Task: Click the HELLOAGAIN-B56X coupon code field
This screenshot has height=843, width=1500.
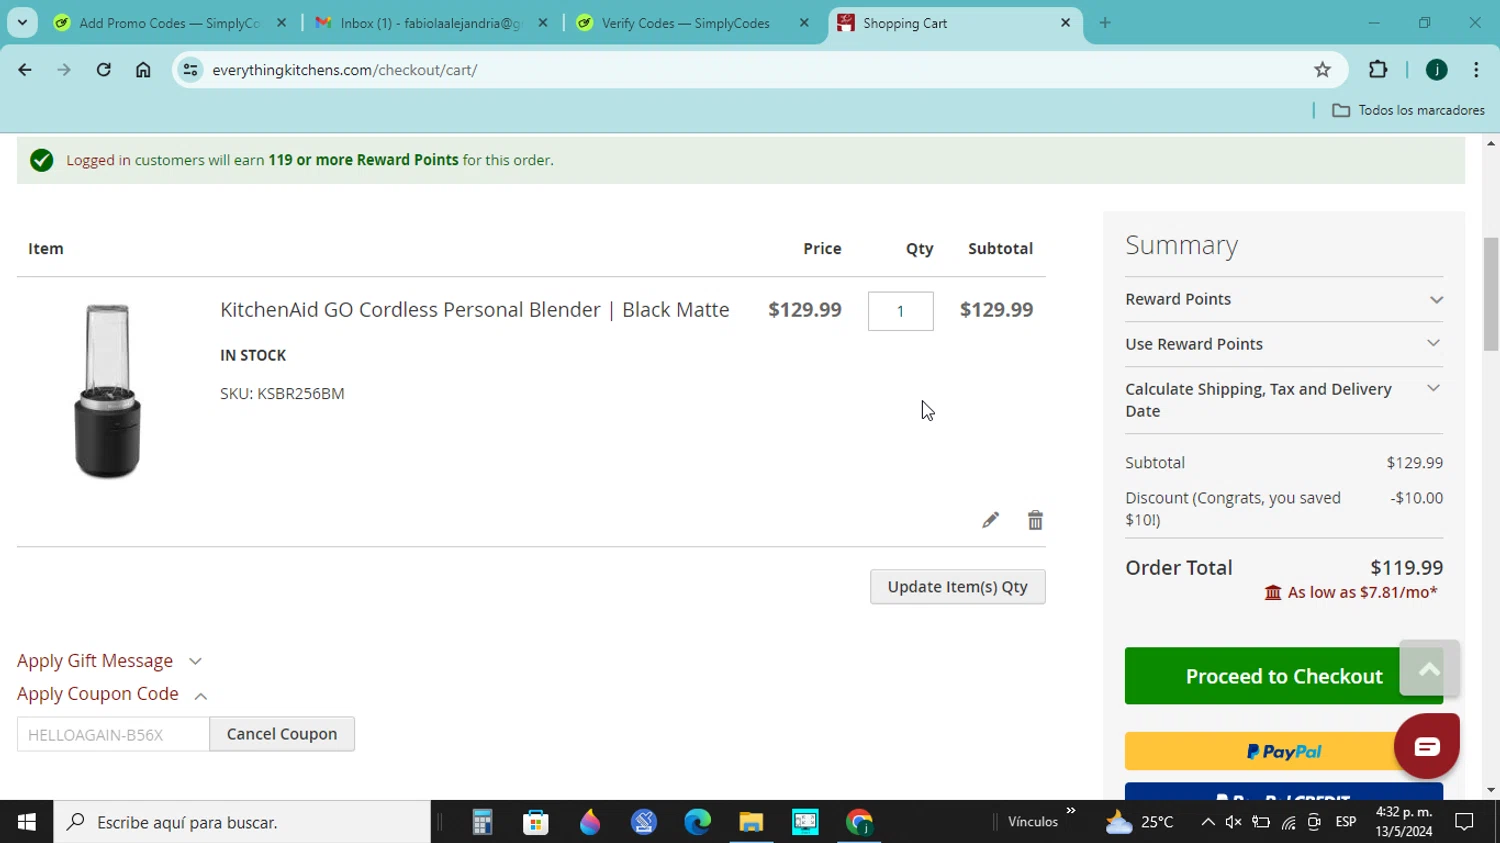Action: (x=113, y=734)
